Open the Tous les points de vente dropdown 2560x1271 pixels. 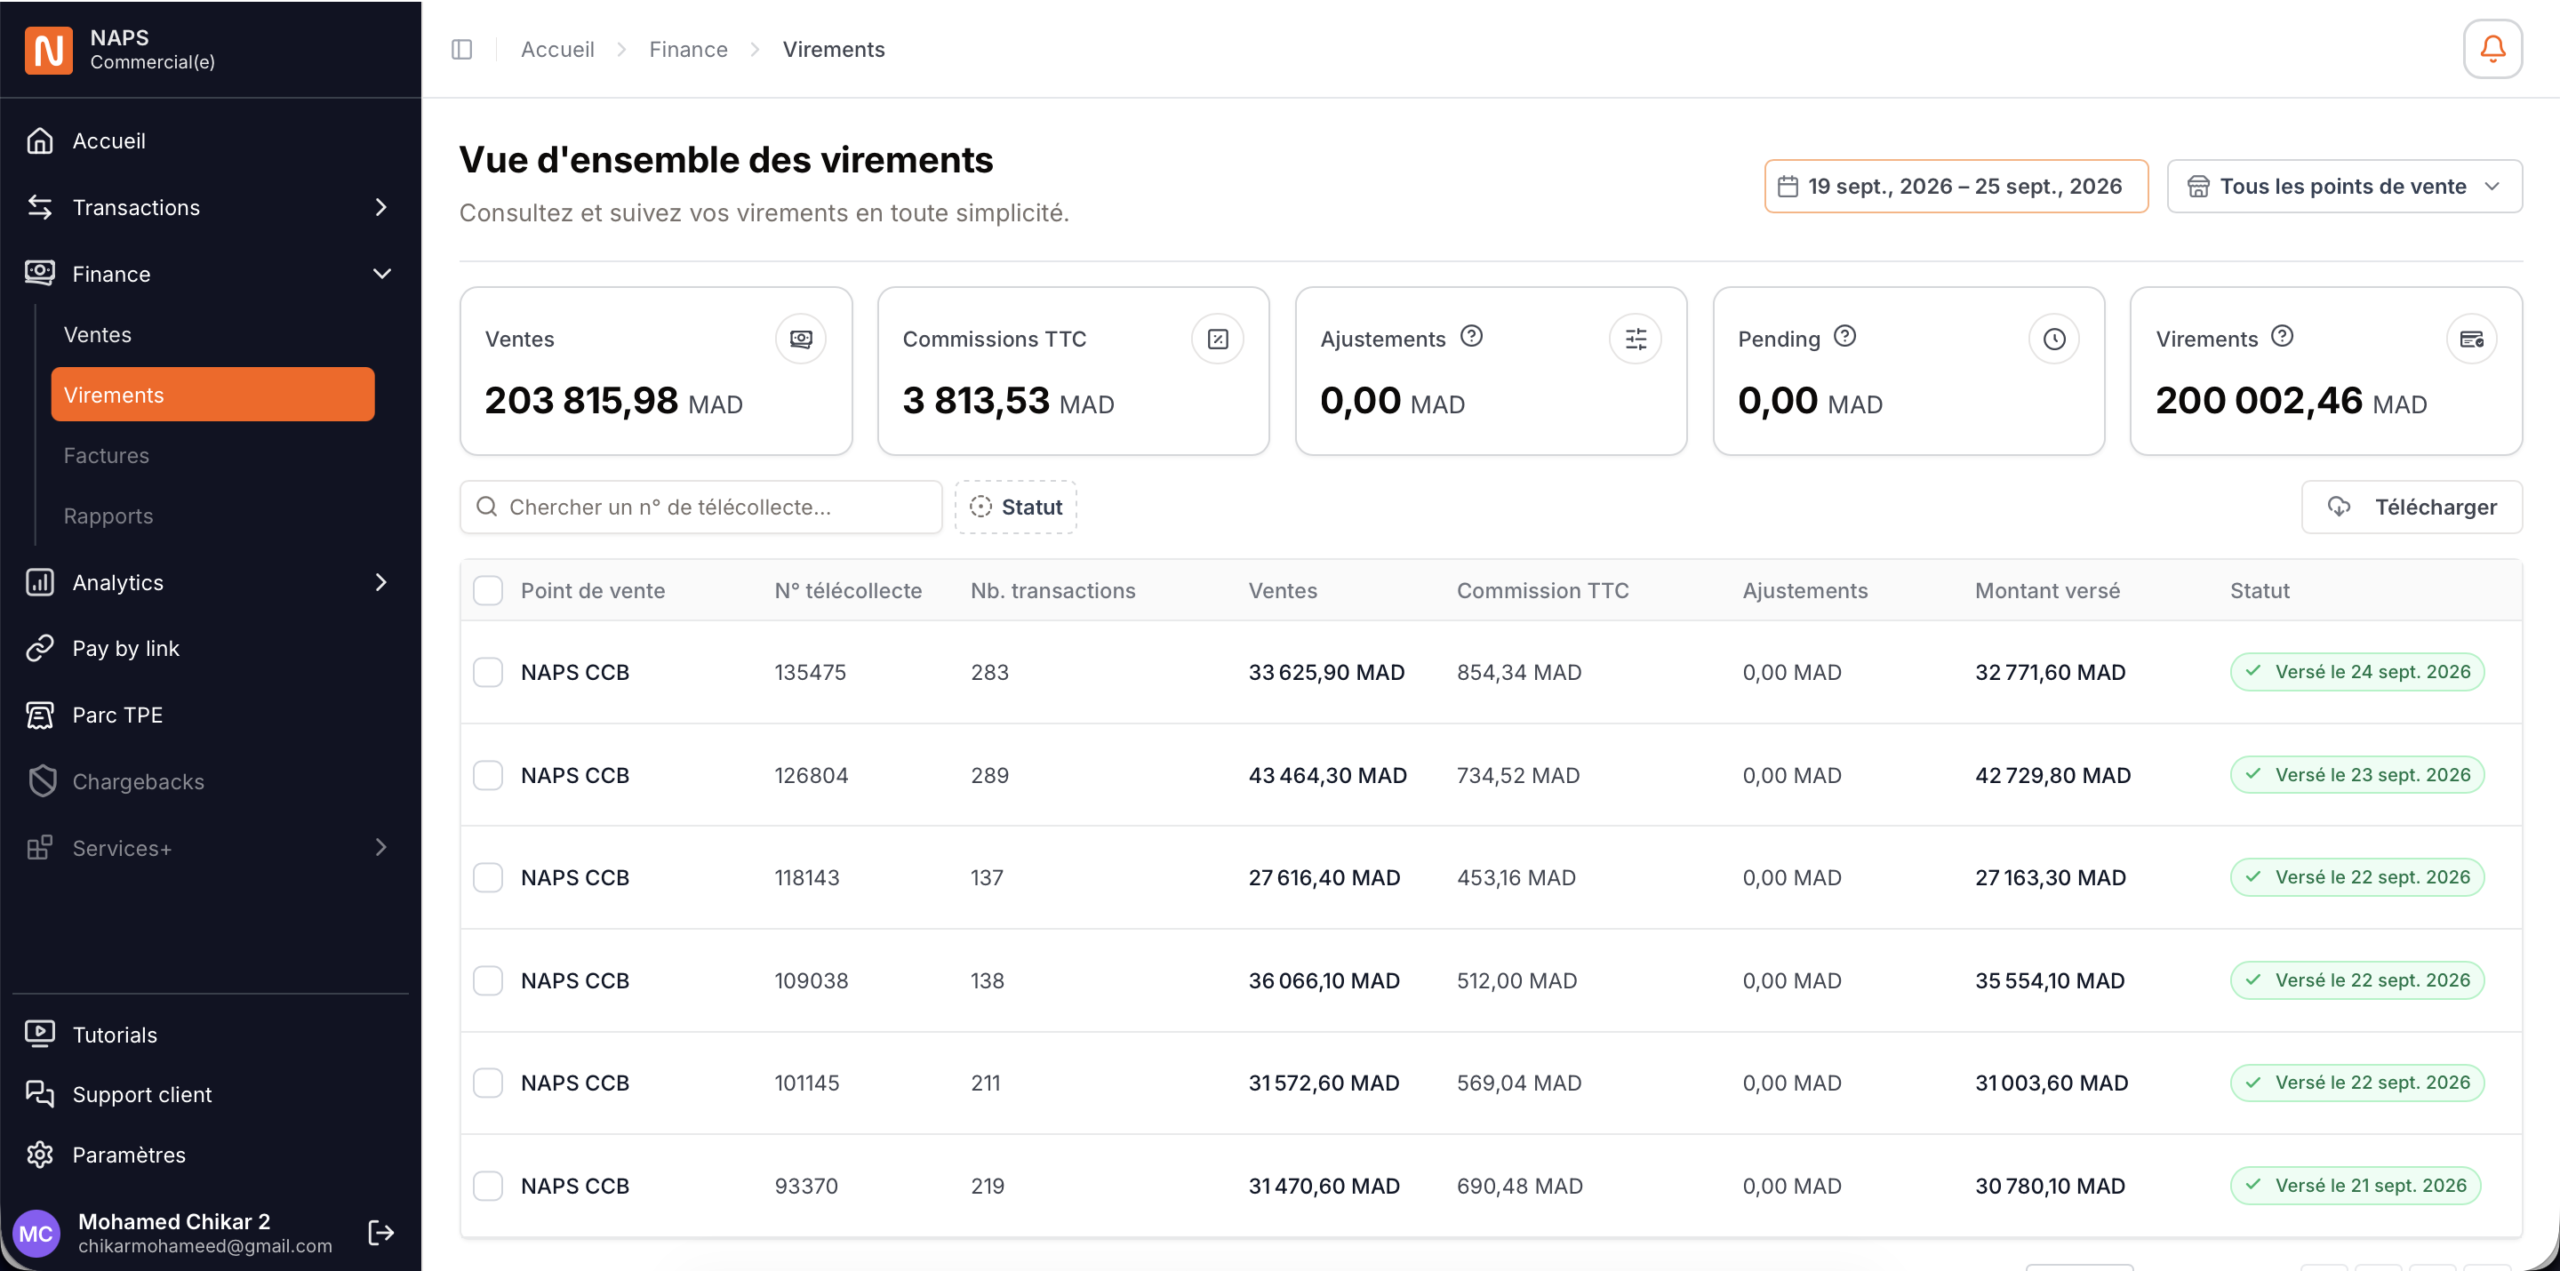pyautogui.click(x=2344, y=186)
